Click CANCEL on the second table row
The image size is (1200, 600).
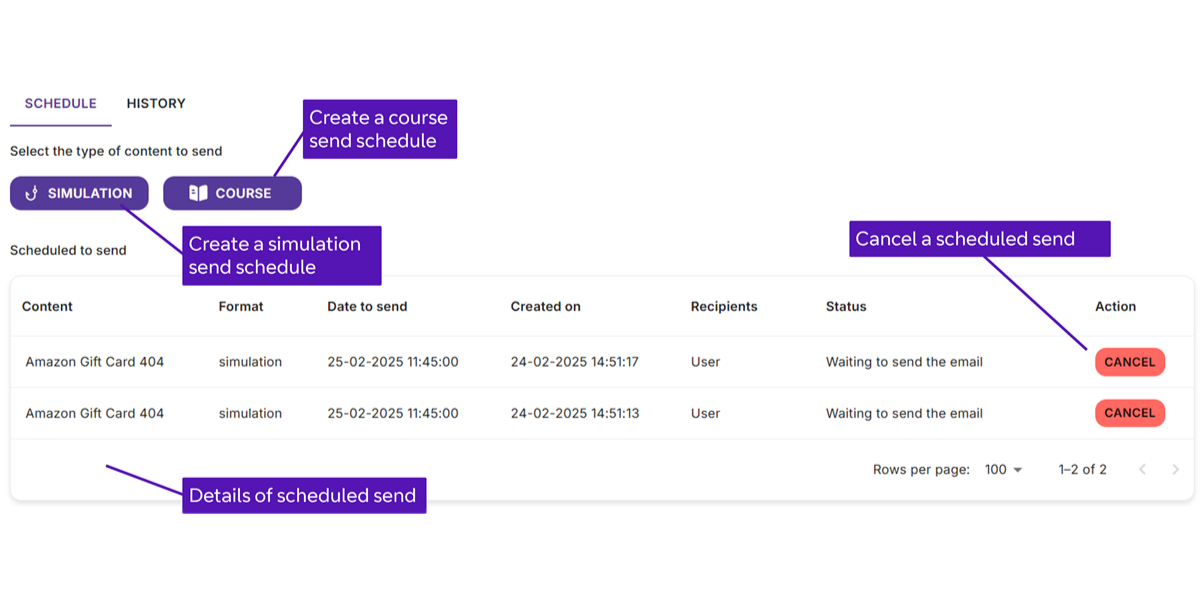(x=1129, y=412)
